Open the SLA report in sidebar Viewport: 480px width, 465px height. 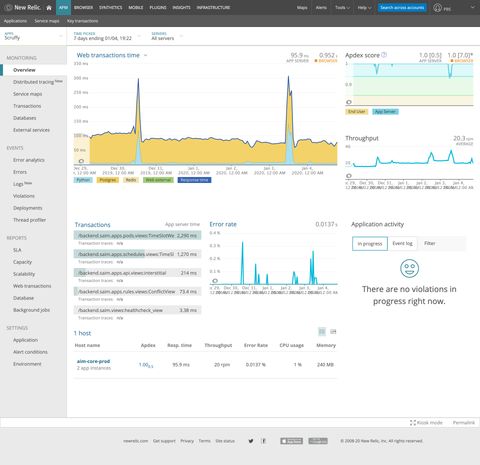click(17, 250)
